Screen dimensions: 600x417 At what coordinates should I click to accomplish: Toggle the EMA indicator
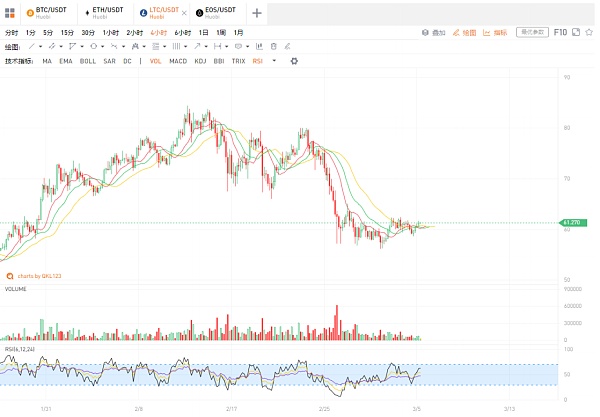[x=66, y=61]
